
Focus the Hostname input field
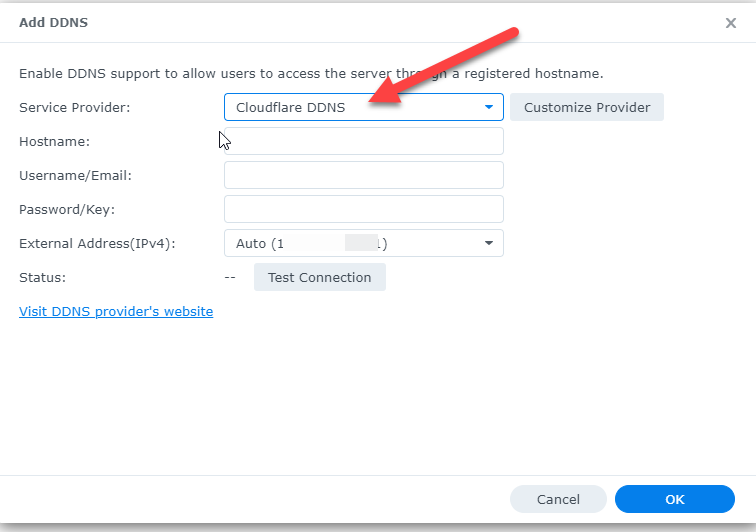tap(364, 141)
